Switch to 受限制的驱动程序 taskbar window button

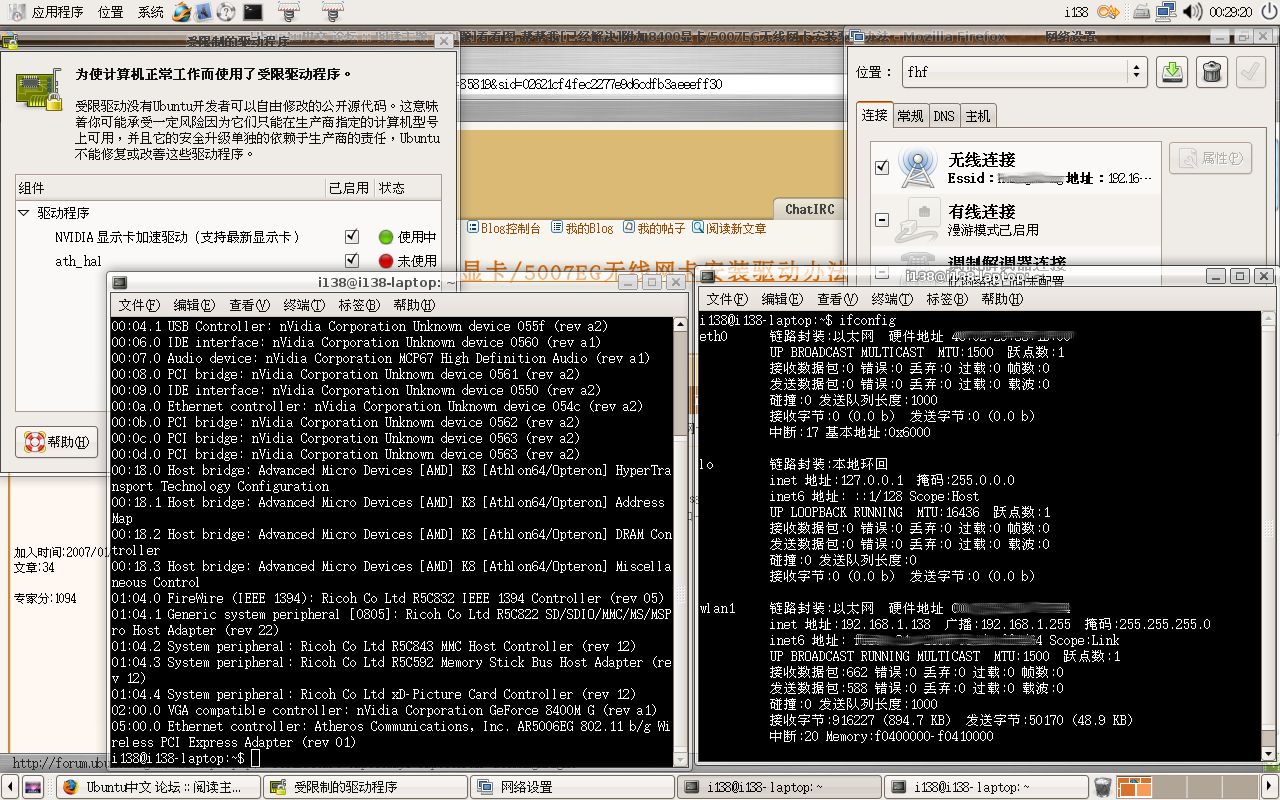[x=366, y=787]
